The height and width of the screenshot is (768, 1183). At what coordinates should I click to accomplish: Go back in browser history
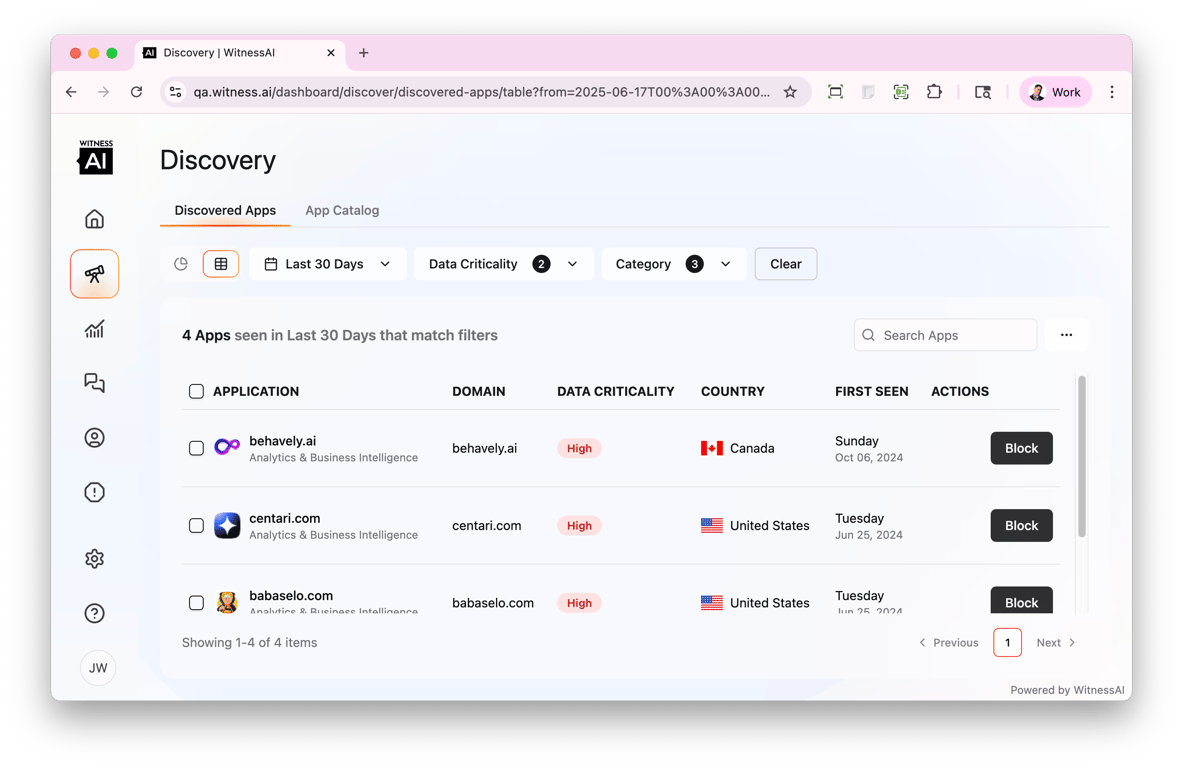pyautogui.click(x=72, y=92)
